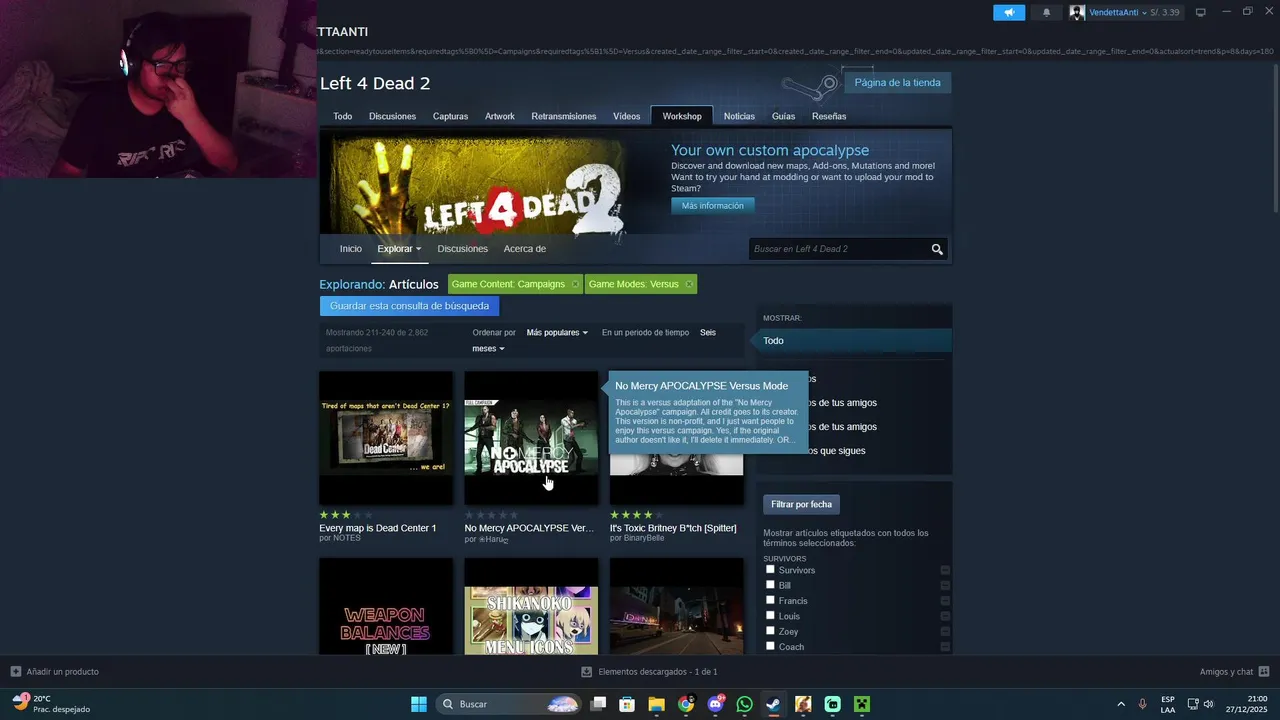The width and height of the screenshot is (1280, 720).
Task: Open the Reseñas tab
Action: pyautogui.click(x=829, y=116)
